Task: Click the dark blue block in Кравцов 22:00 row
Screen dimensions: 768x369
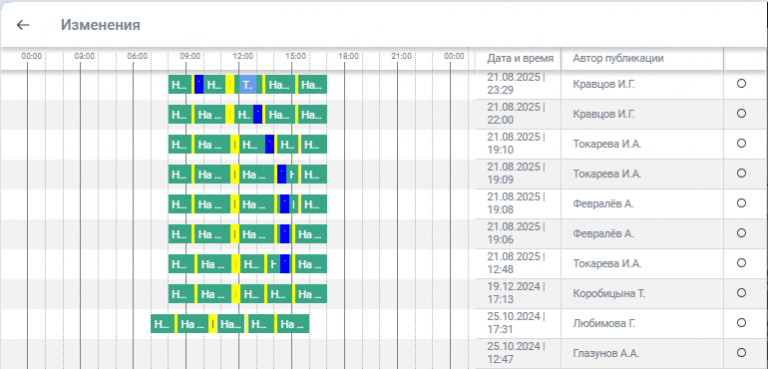Action: click(258, 114)
